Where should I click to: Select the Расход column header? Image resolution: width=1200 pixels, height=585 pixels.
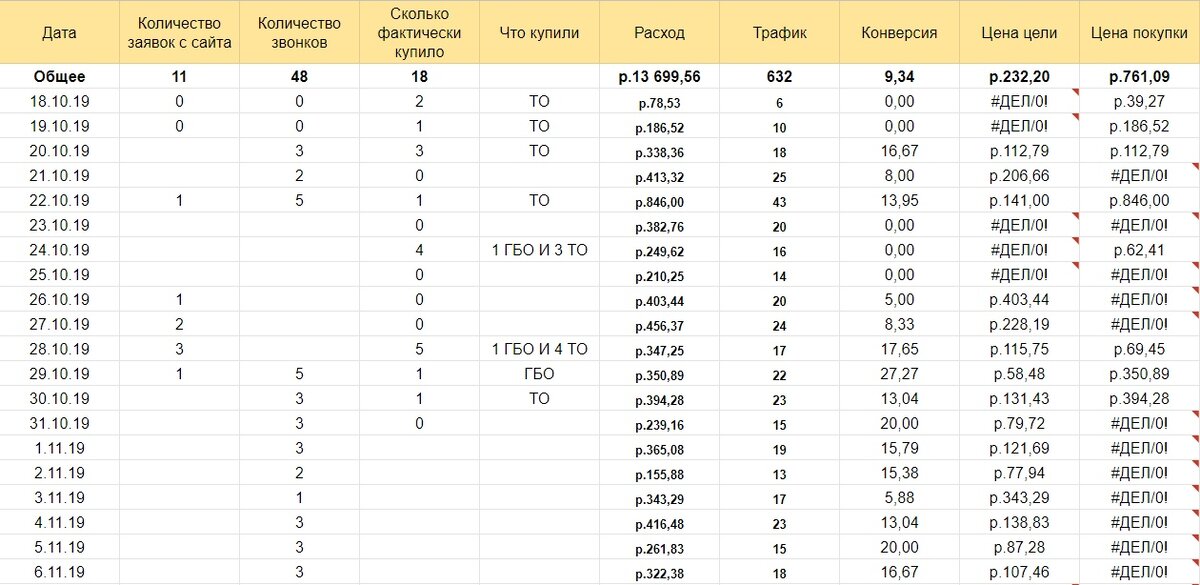pos(660,31)
